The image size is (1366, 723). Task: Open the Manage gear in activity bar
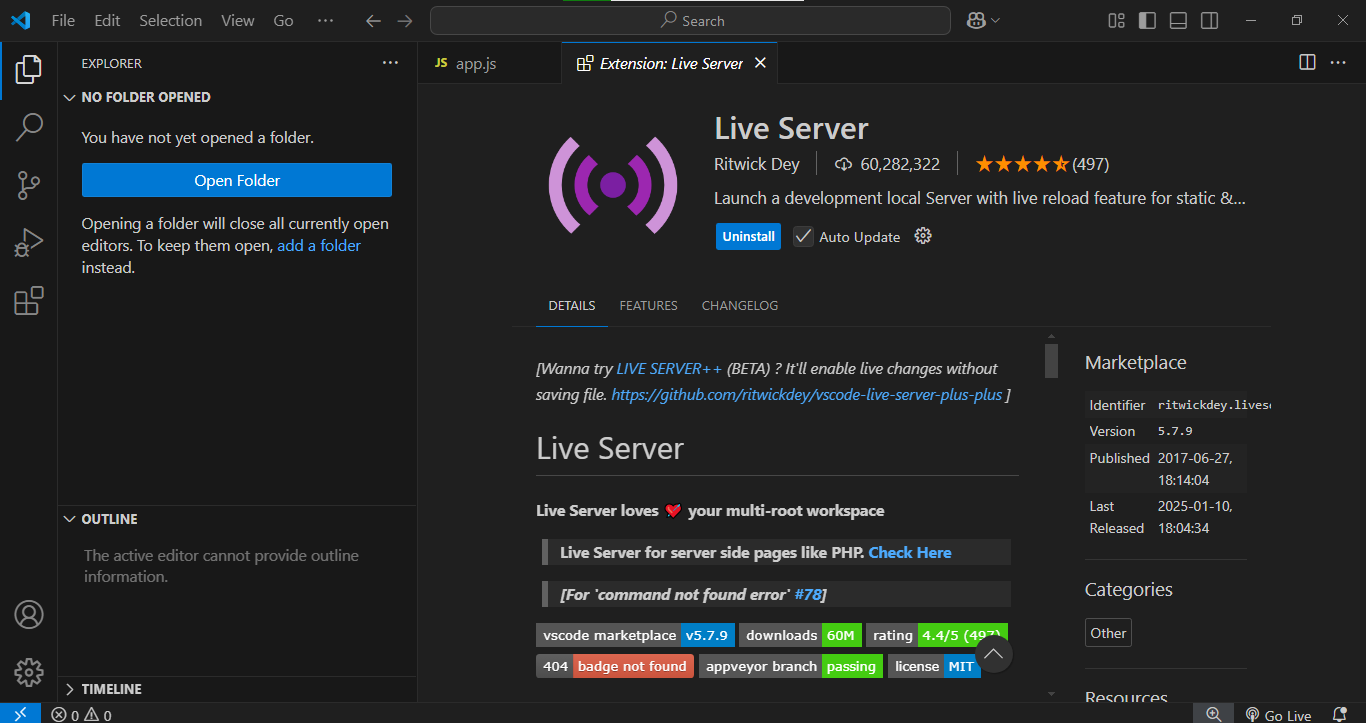[29, 672]
